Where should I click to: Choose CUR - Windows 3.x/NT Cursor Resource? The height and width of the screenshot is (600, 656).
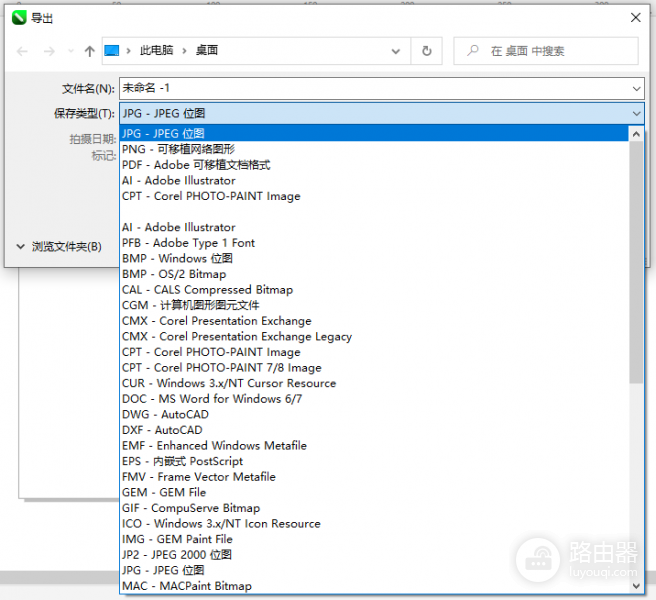(x=374, y=383)
